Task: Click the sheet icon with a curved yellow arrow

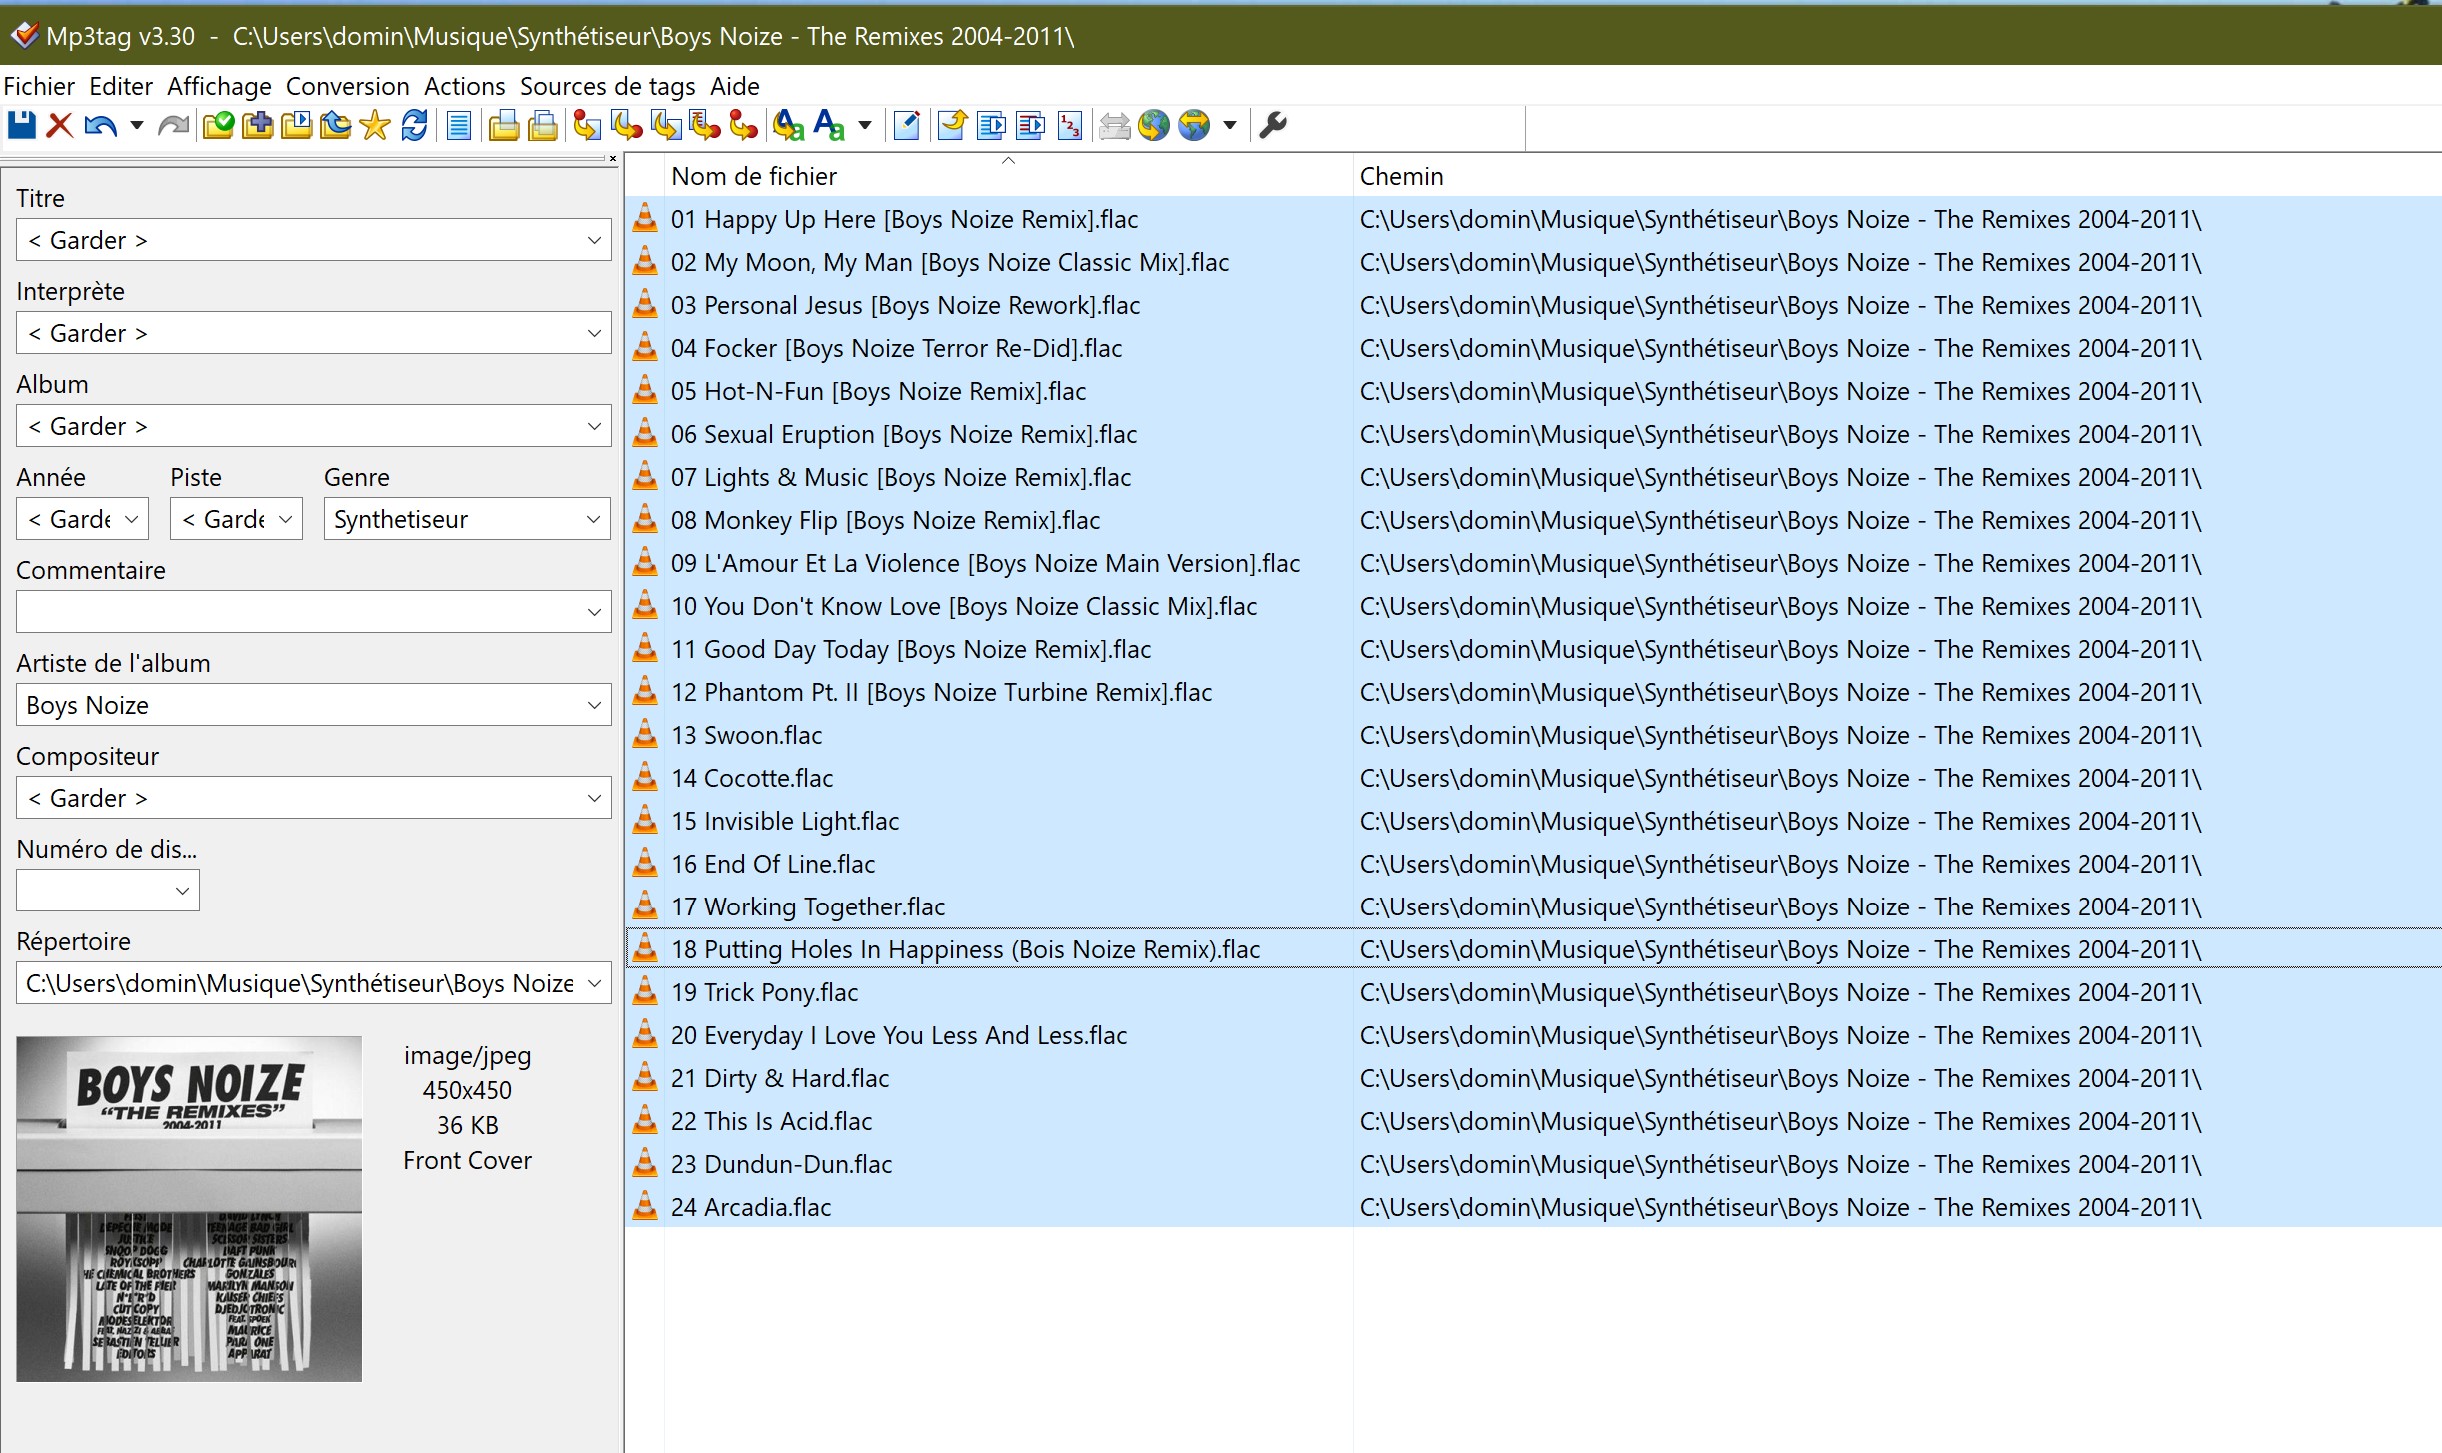Action: pos(952,125)
